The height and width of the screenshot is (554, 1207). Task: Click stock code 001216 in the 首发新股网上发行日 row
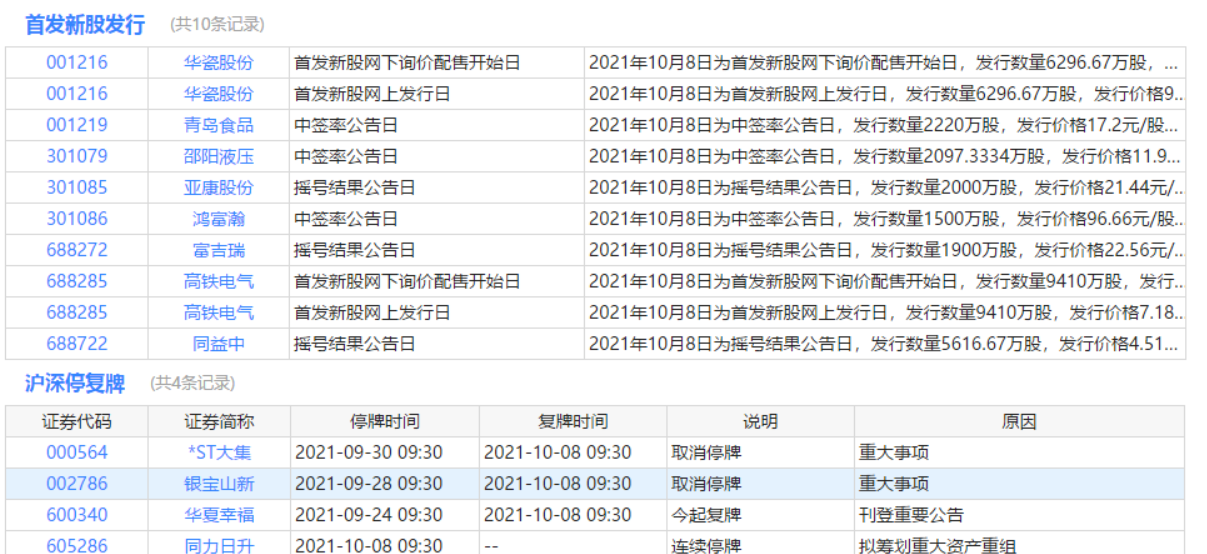pyautogui.click(x=77, y=94)
